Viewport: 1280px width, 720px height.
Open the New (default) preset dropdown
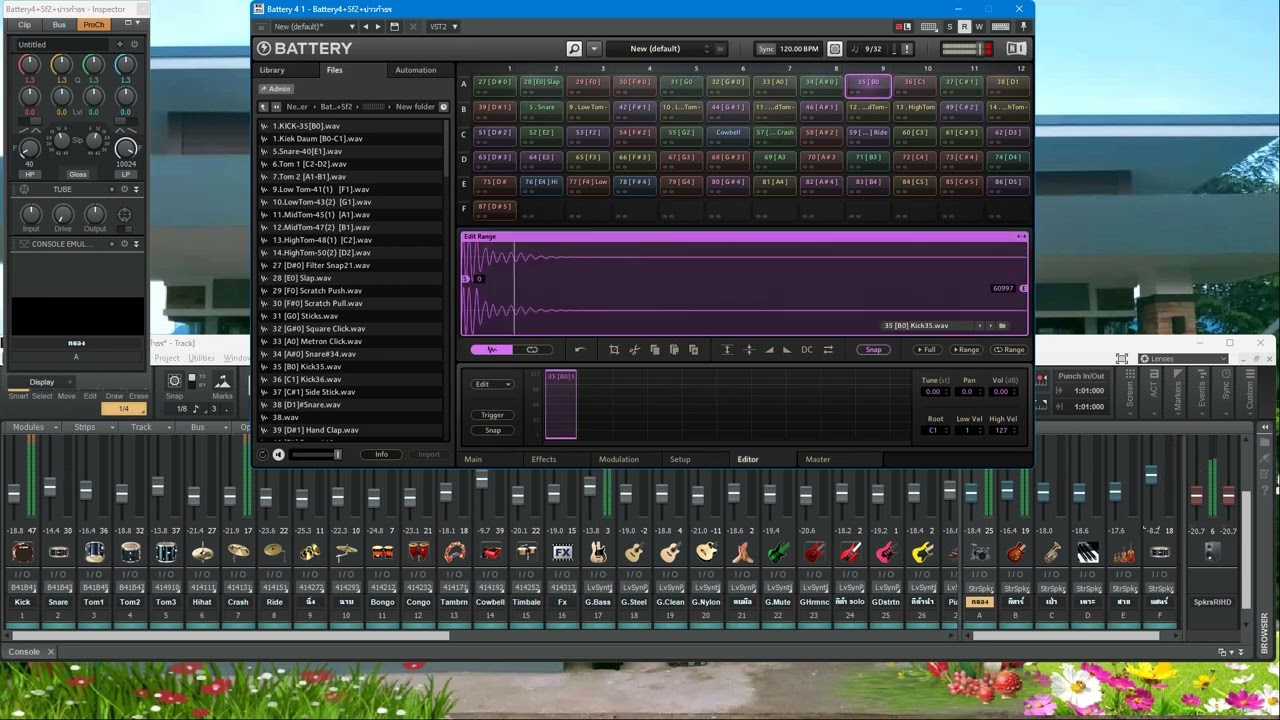pyautogui.click(x=664, y=48)
